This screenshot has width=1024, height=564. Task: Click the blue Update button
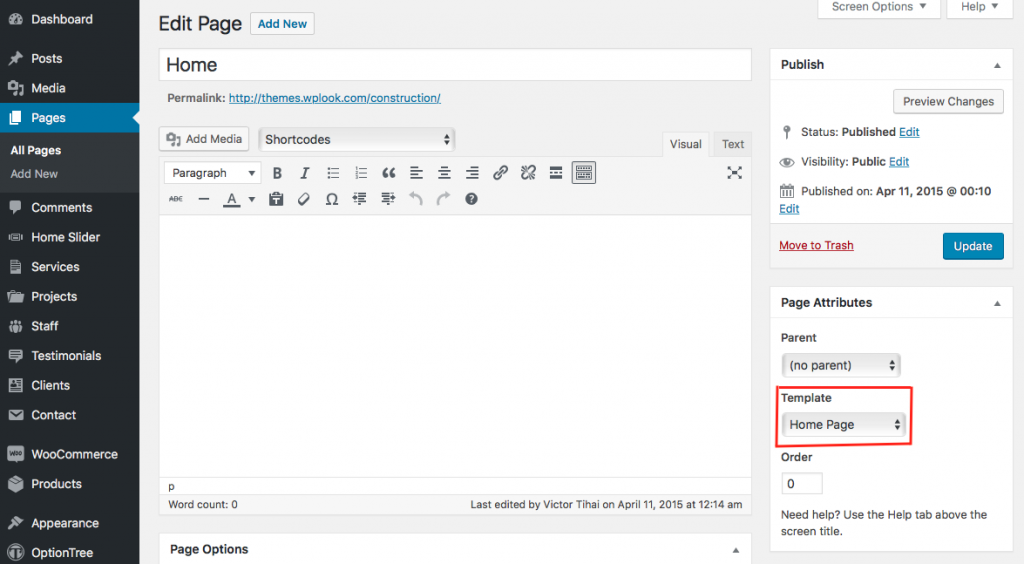point(972,246)
